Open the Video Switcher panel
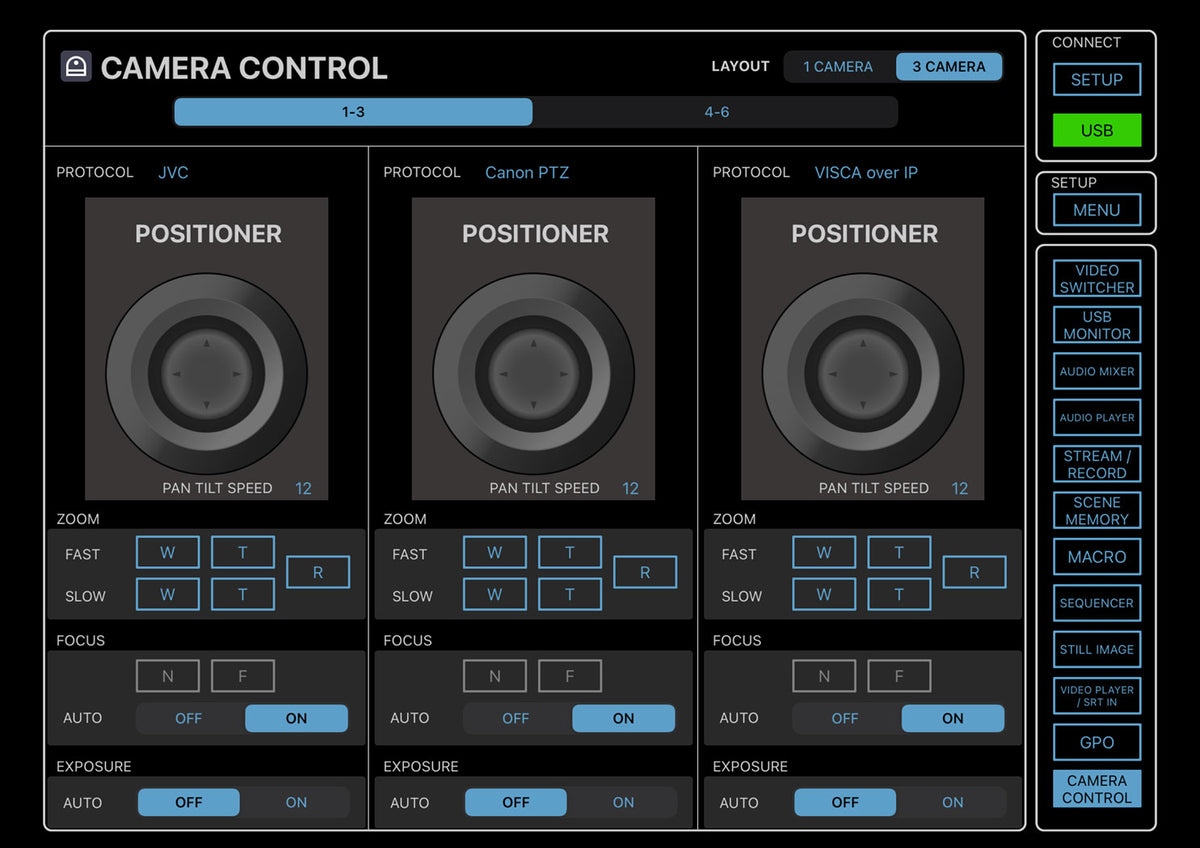1200x848 pixels. (1097, 278)
